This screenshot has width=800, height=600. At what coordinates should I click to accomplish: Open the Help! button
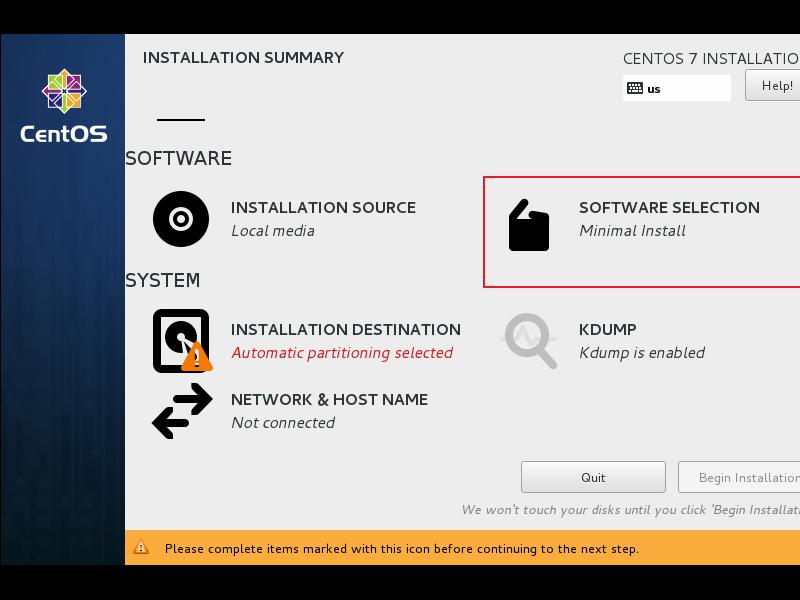click(x=775, y=86)
